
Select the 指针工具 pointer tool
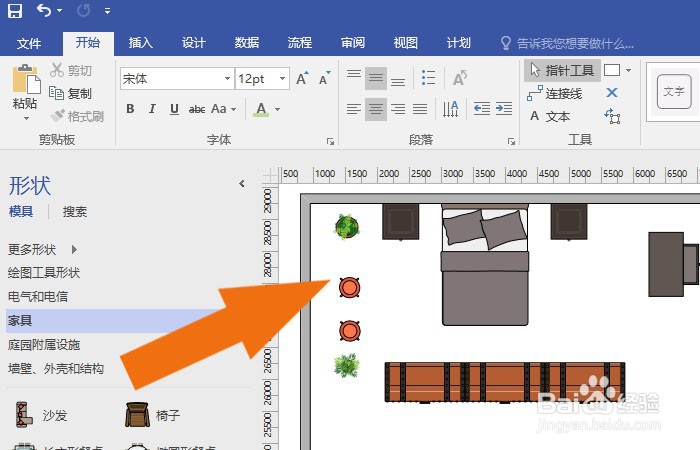click(x=562, y=70)
